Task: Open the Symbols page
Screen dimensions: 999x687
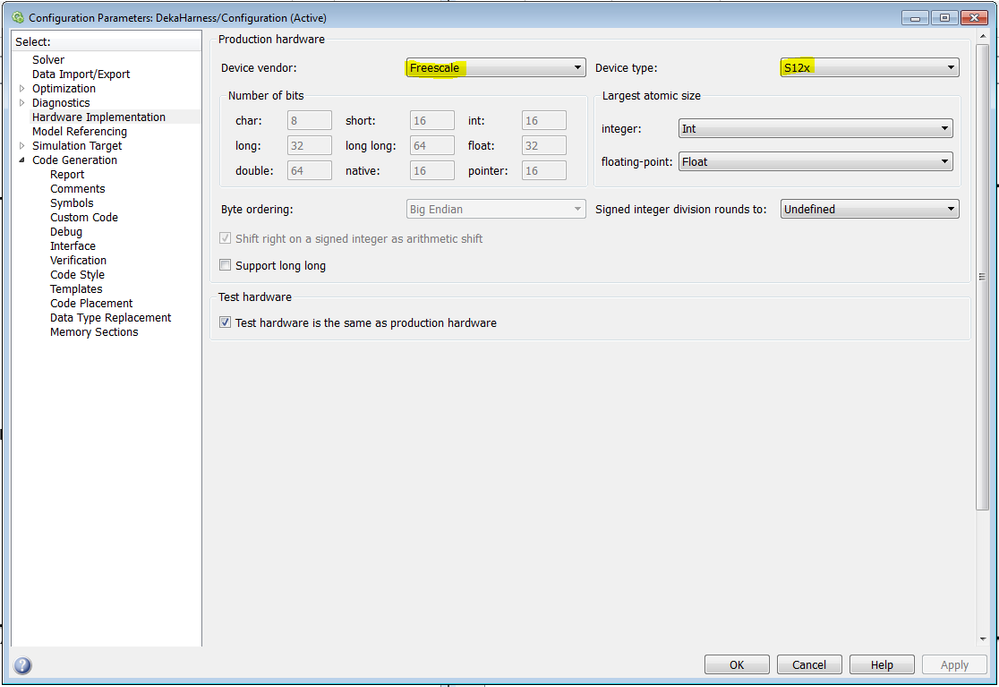Action: coord(72,203)
